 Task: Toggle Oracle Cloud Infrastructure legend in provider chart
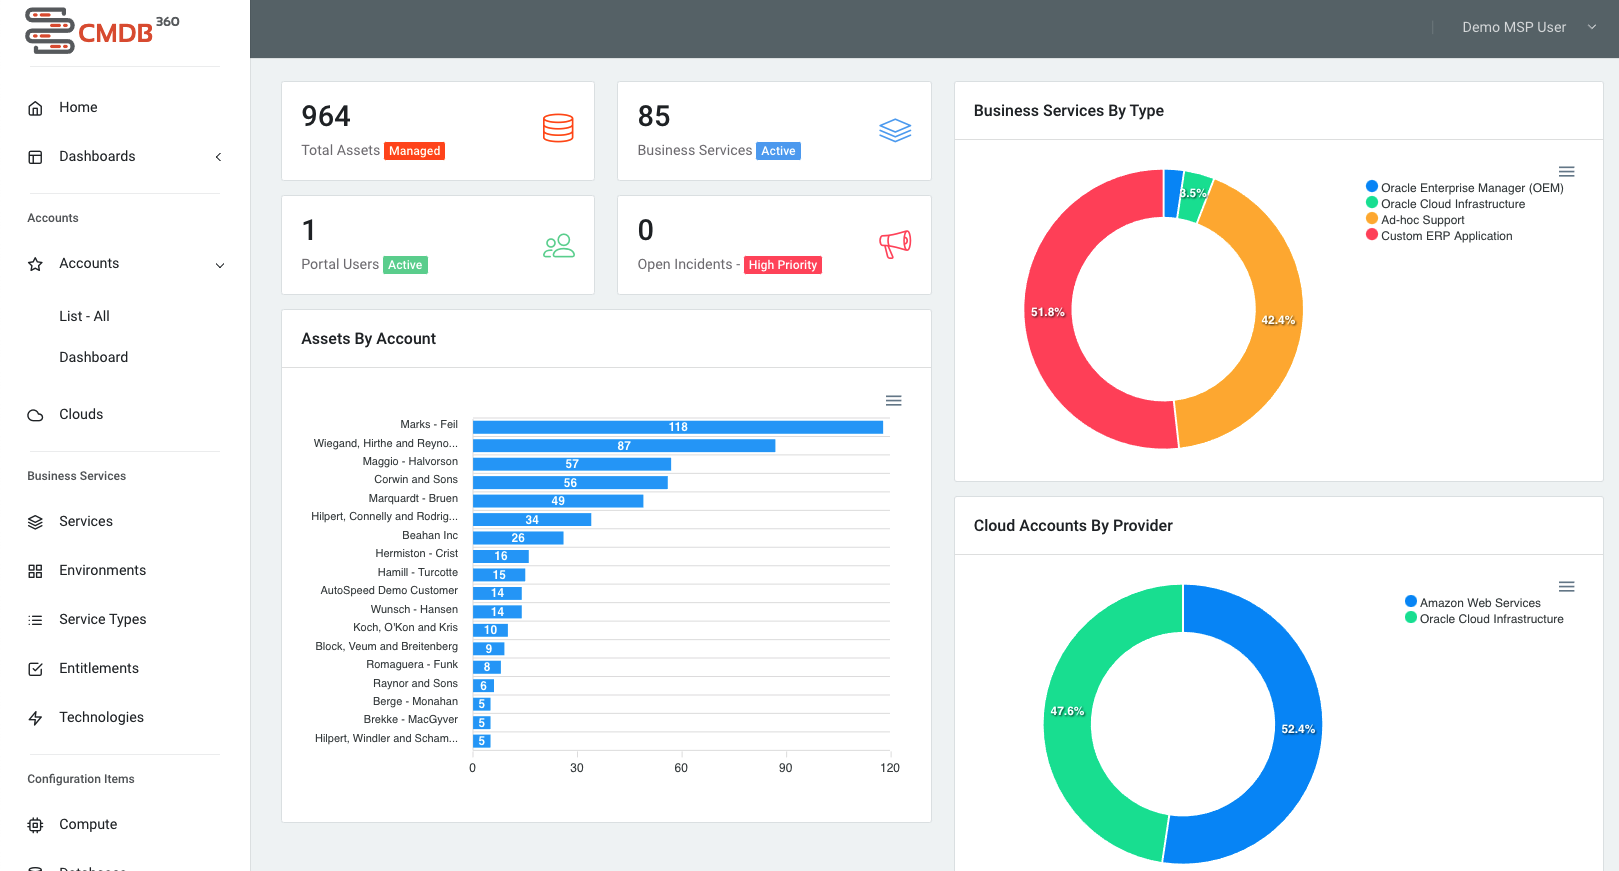(1484, 618)
